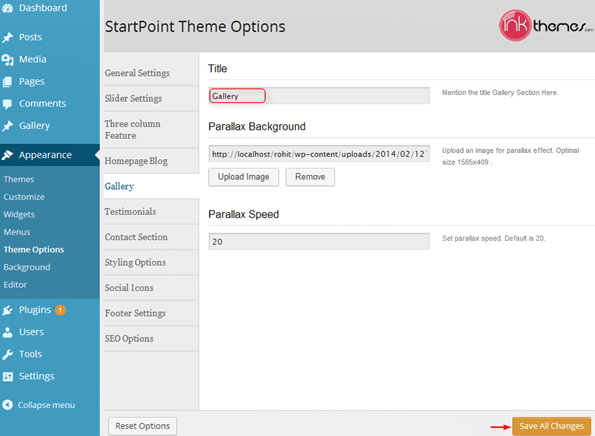Click the Reset Options button
This screenshot has width=595, height=436.
(x=142, y=426)
